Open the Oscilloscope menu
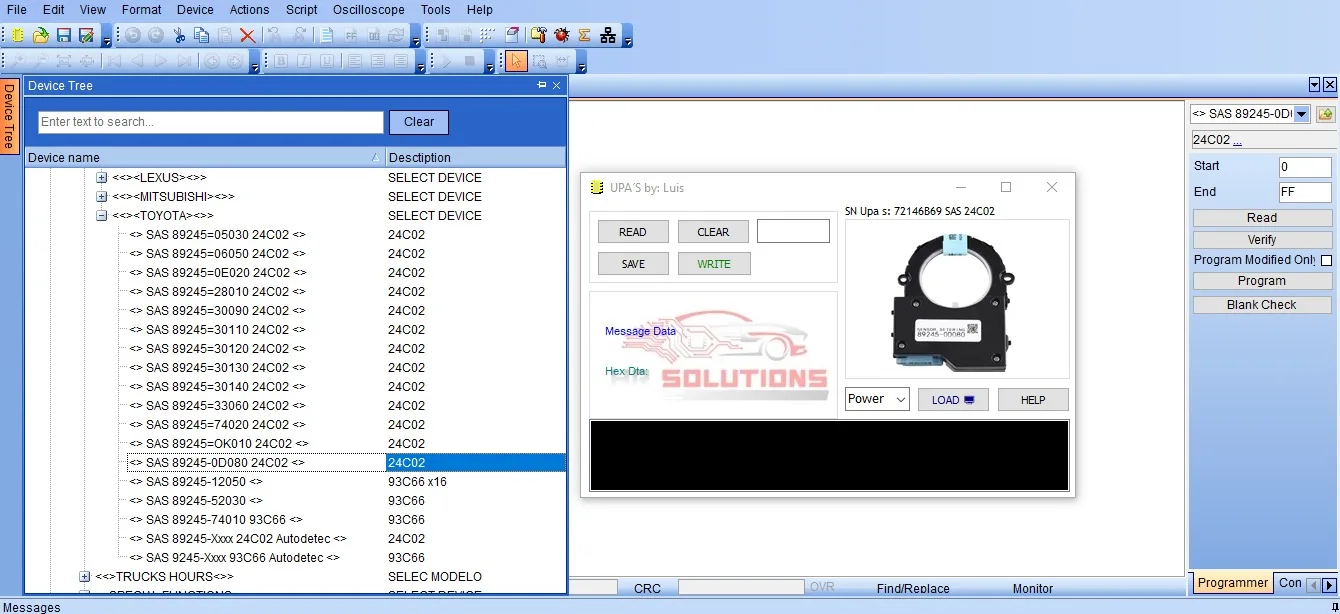1340x614 pixels. (x=368, y=9)
